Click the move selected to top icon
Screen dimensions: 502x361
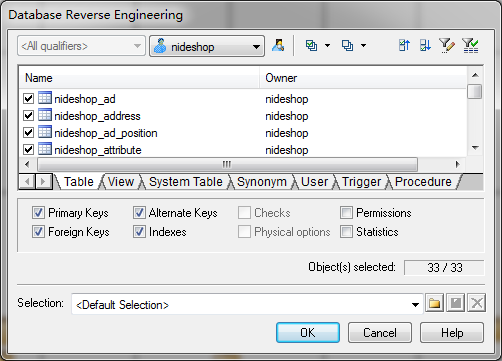(x=404, y=46)
